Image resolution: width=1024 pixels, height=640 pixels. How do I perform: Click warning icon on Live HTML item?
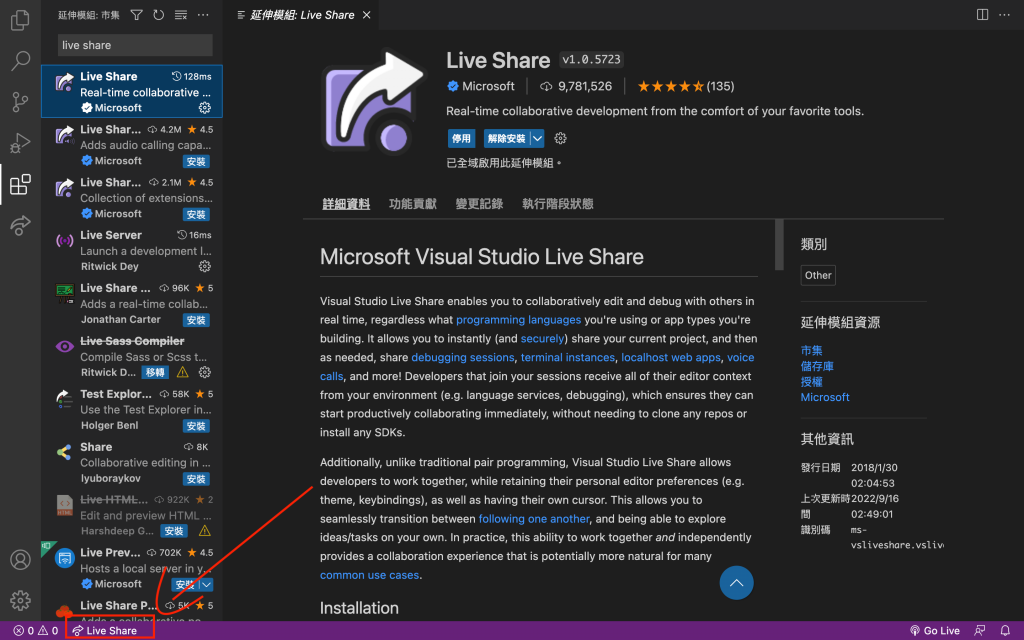point(204,531)
